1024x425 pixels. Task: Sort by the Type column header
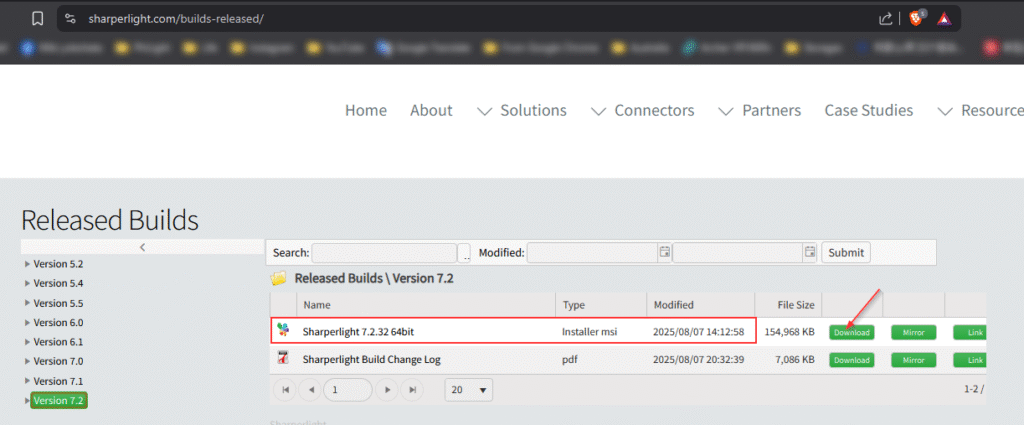tap(601, 305)
